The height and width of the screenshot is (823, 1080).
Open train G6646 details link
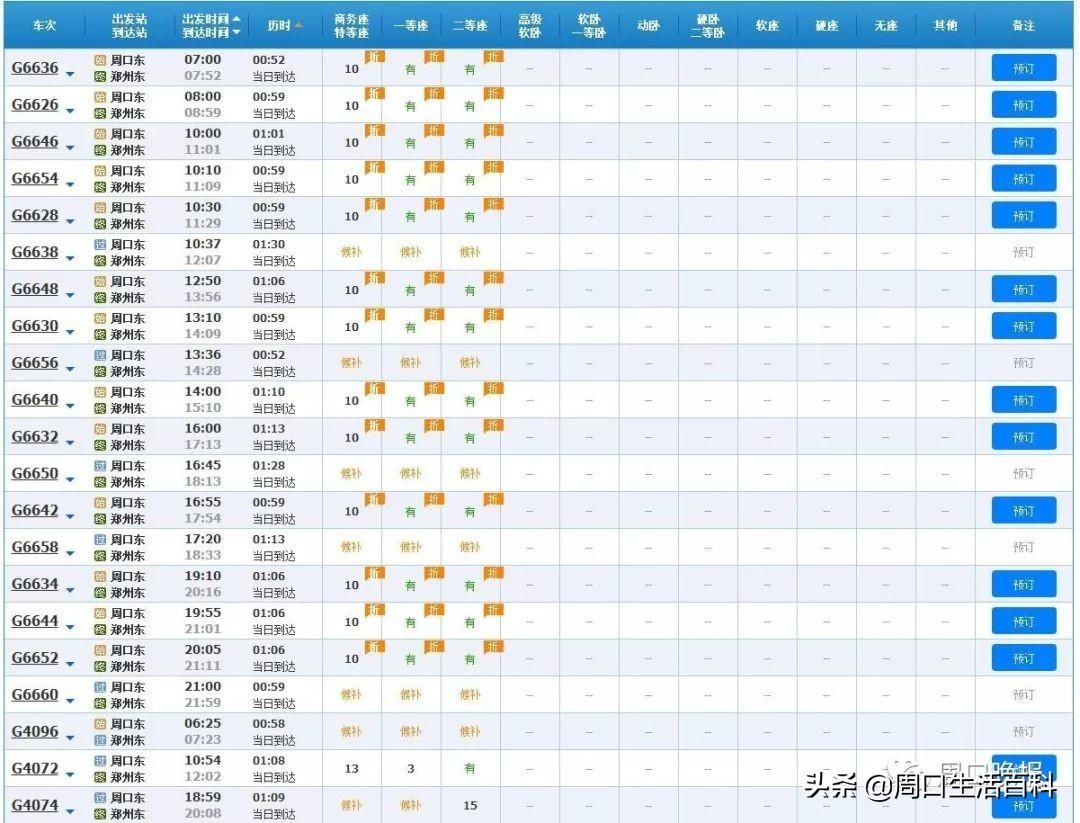point(34,141)
